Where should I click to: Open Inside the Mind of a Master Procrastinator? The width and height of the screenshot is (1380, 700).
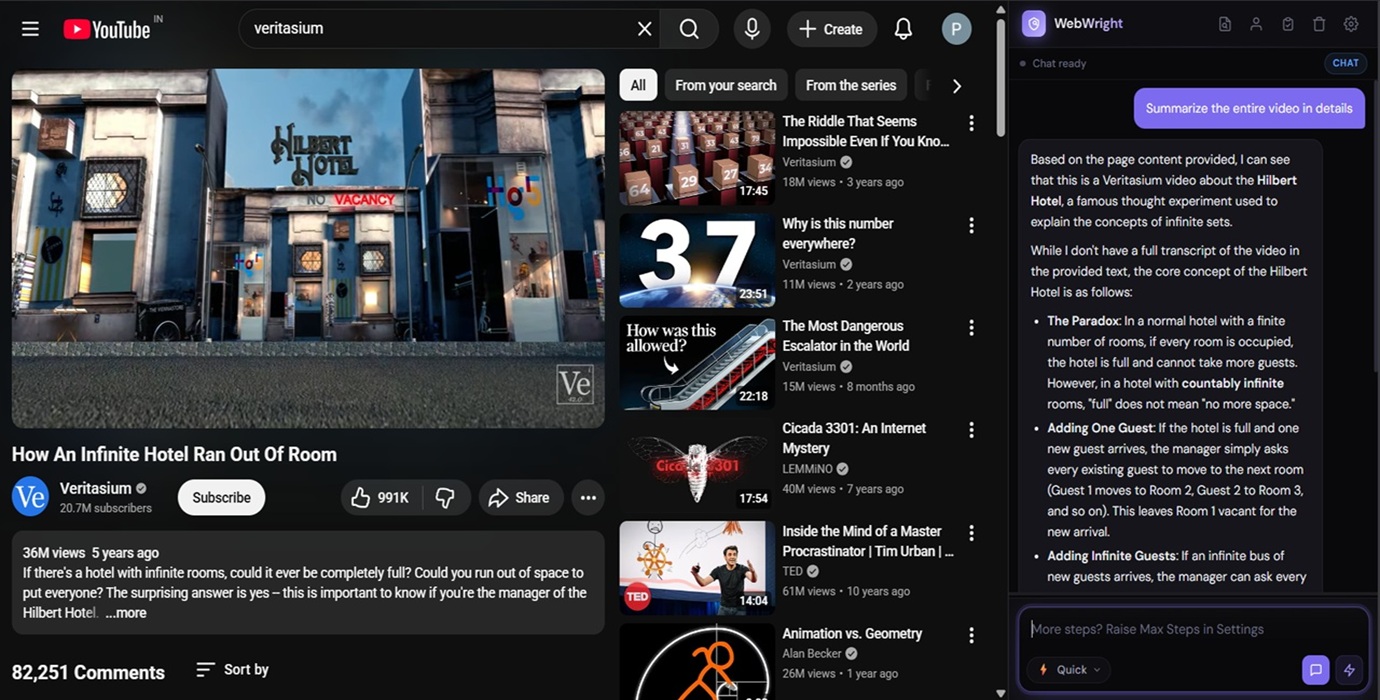(x=868, y=541)
